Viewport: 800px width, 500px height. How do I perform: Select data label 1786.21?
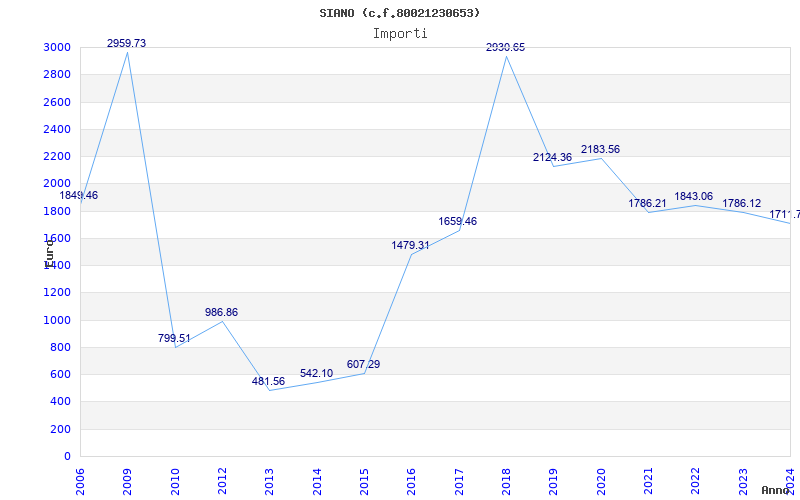click(x=647, y=204)
